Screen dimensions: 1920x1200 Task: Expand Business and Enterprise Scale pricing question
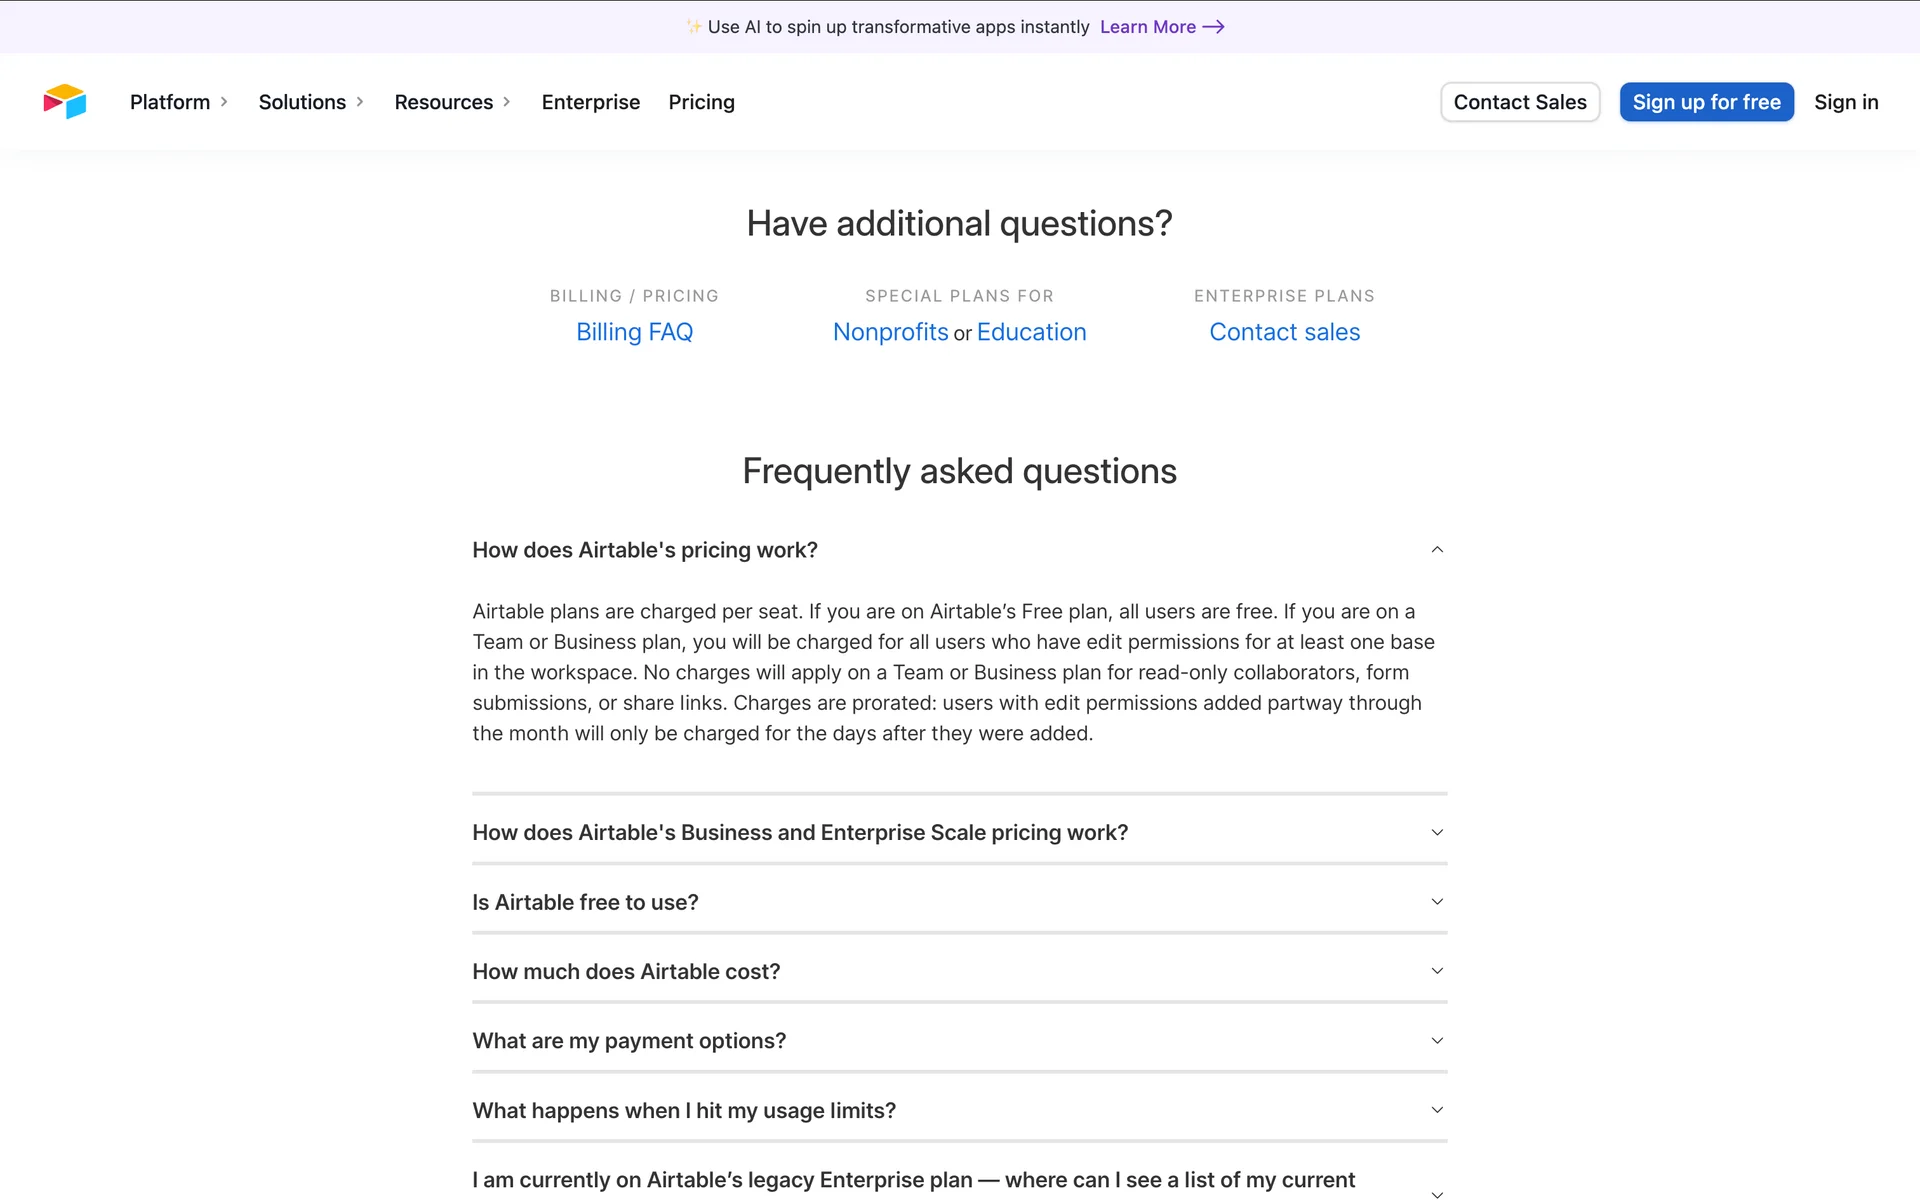click(1436, 833)
